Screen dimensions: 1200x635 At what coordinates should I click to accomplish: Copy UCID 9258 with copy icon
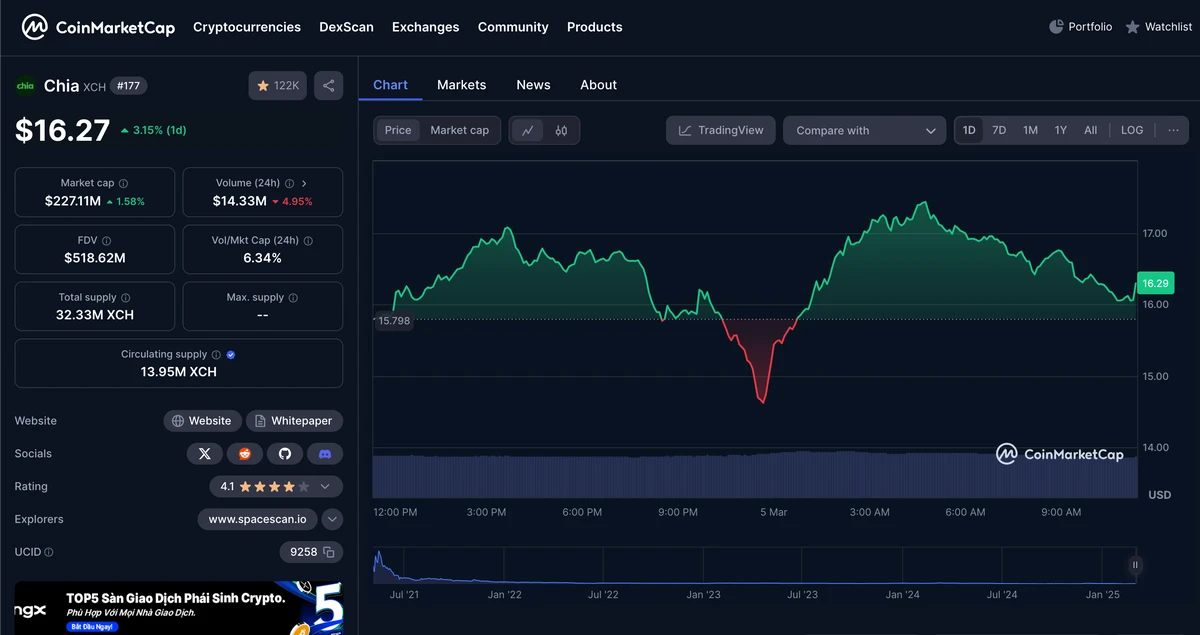[330, 552]
